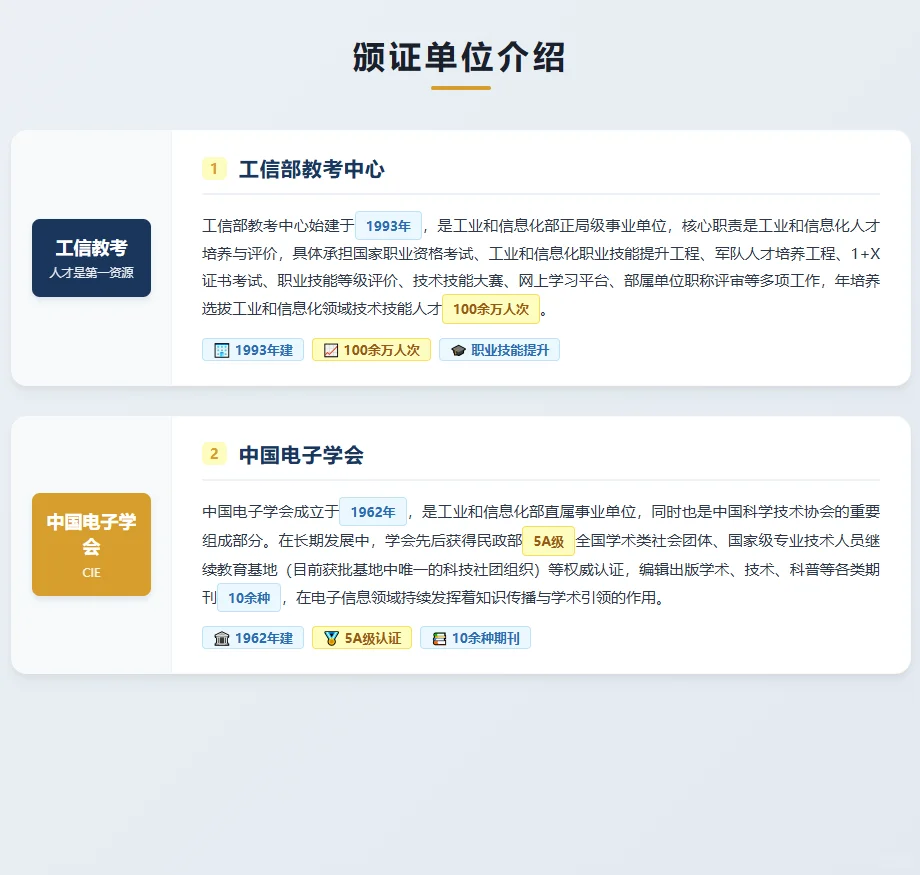The width and height of the screenshot is (920, 875).
Task: Click the graduation cap icon in the 职业技能提升 tag
Action: pos(458,350)
